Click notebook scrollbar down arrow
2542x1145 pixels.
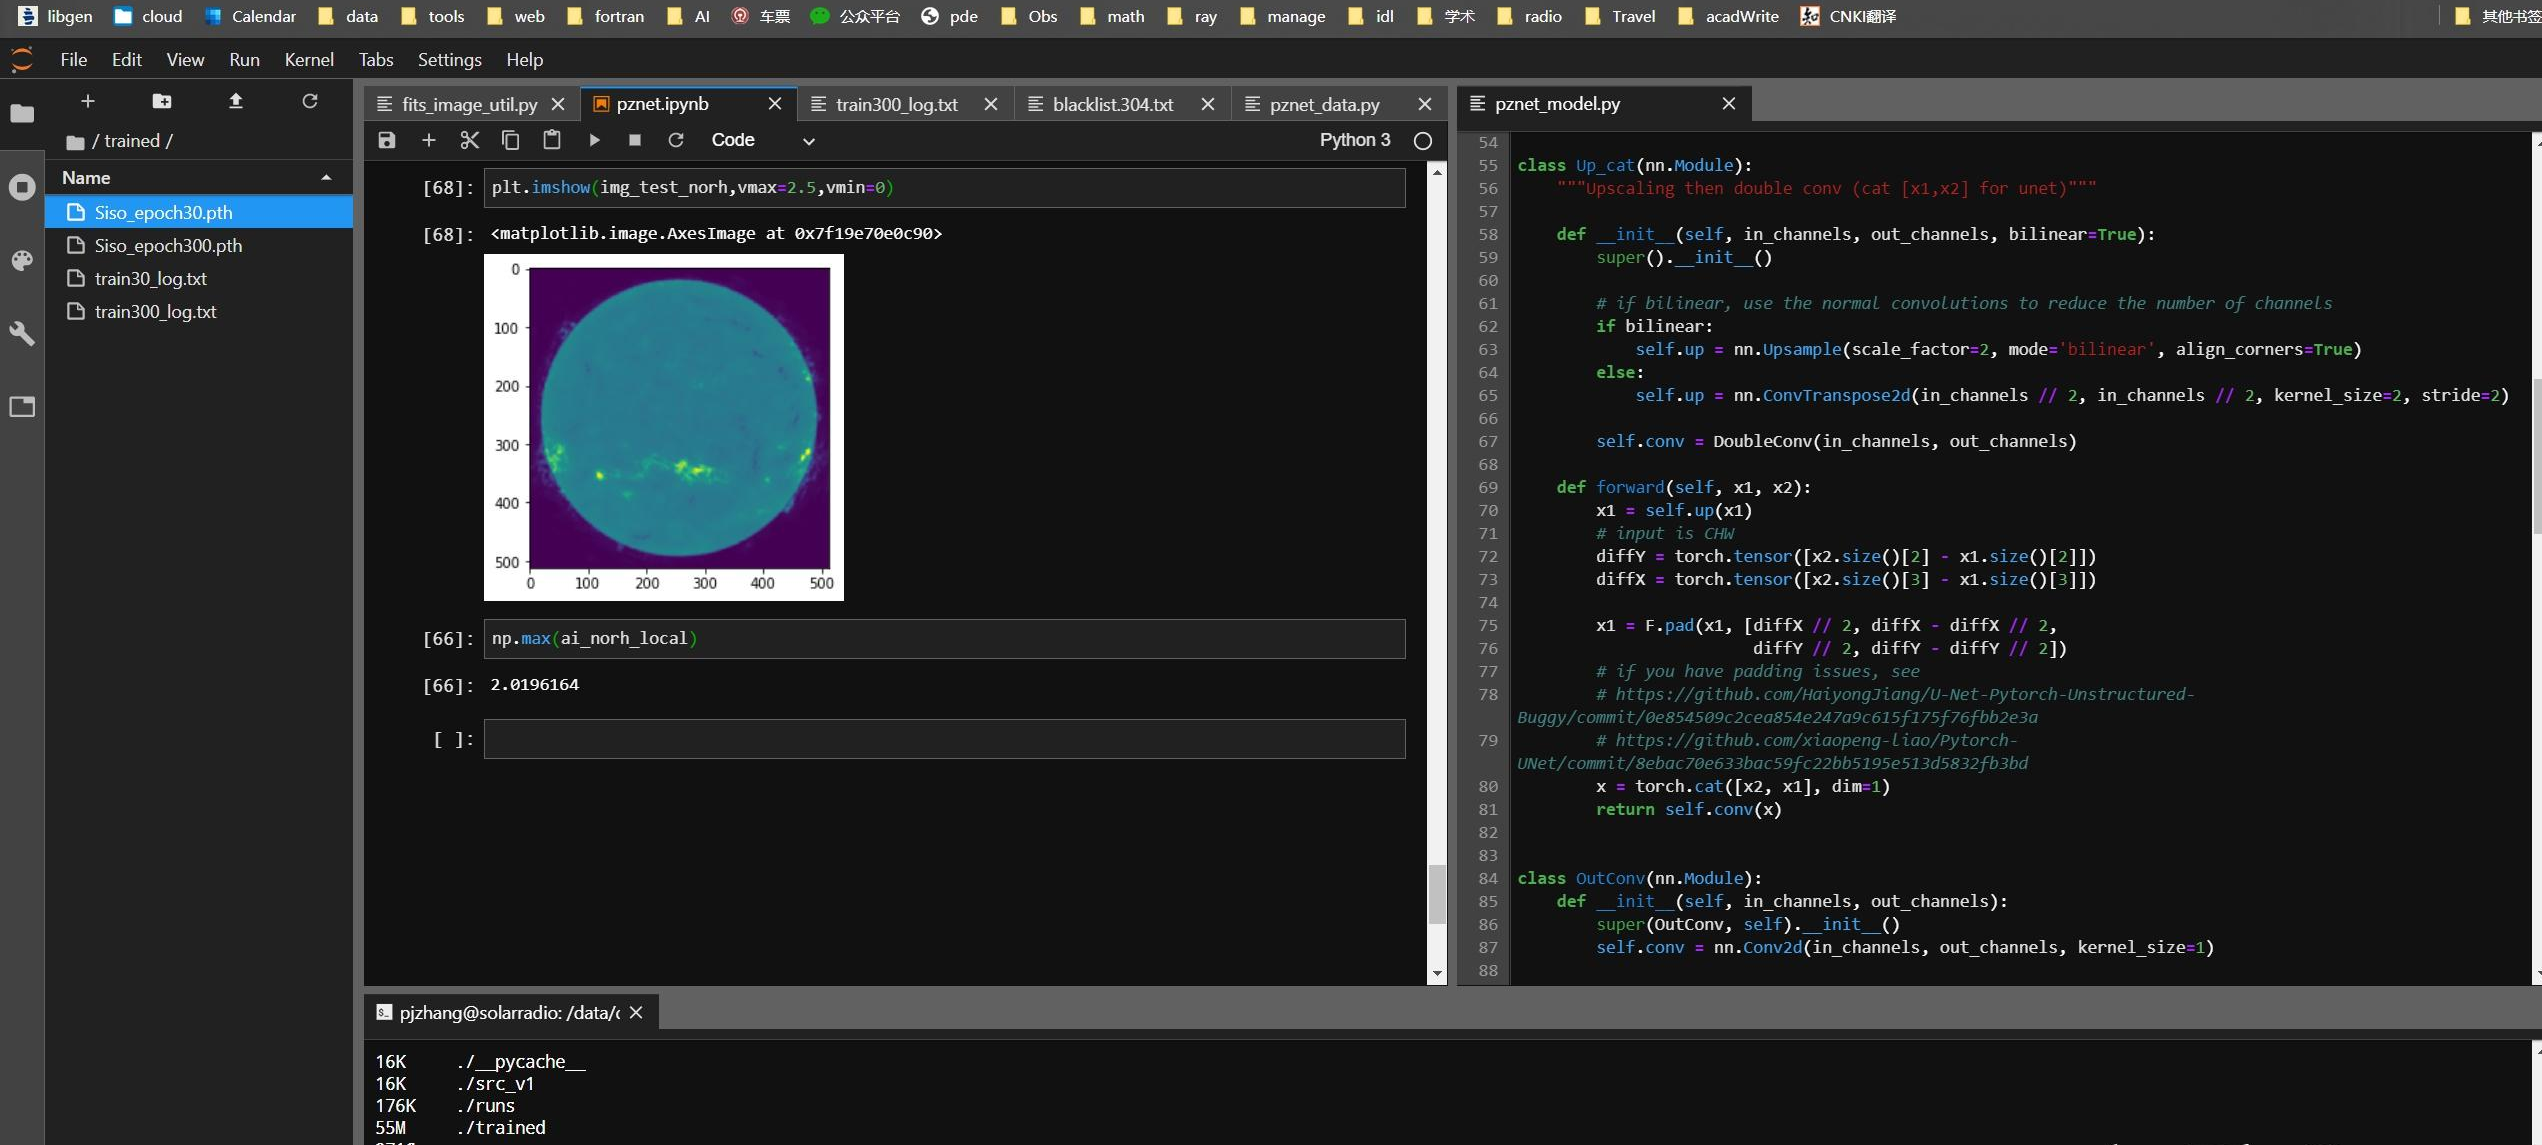click(x=1437, y=974)
